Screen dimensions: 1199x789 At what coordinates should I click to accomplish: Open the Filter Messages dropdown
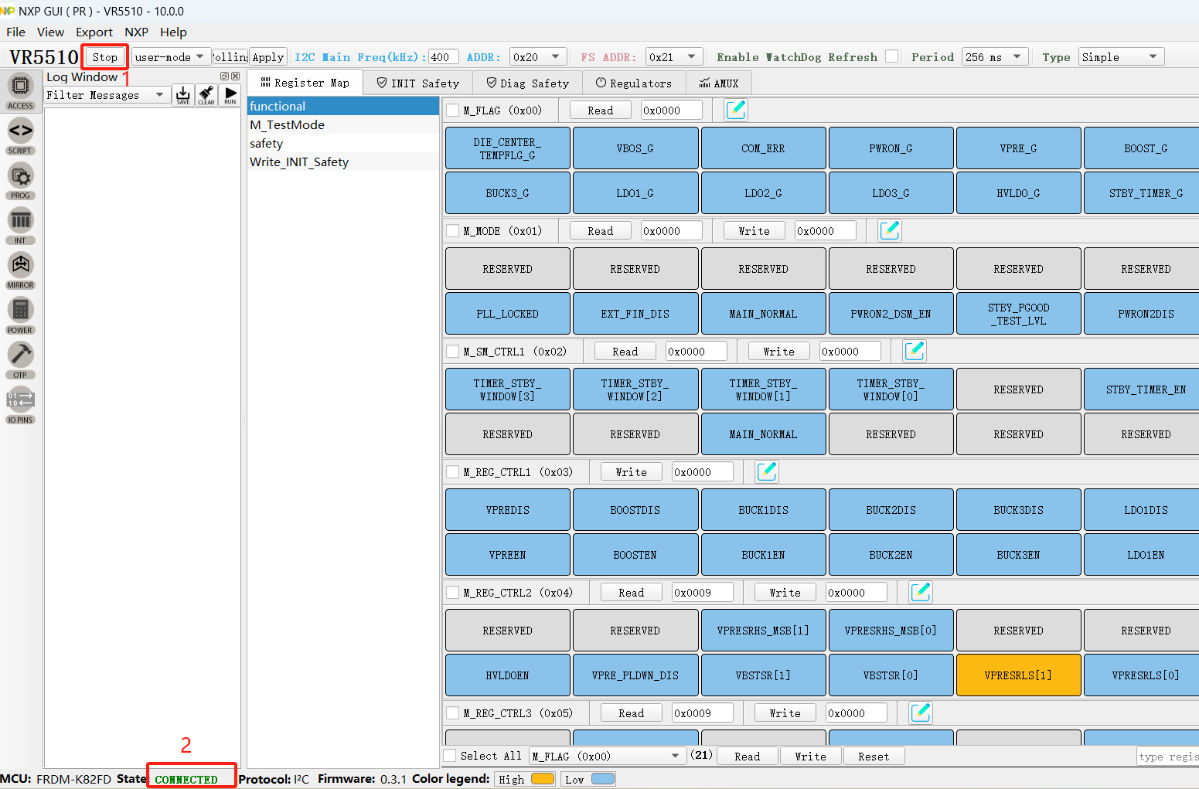point(107,95)
